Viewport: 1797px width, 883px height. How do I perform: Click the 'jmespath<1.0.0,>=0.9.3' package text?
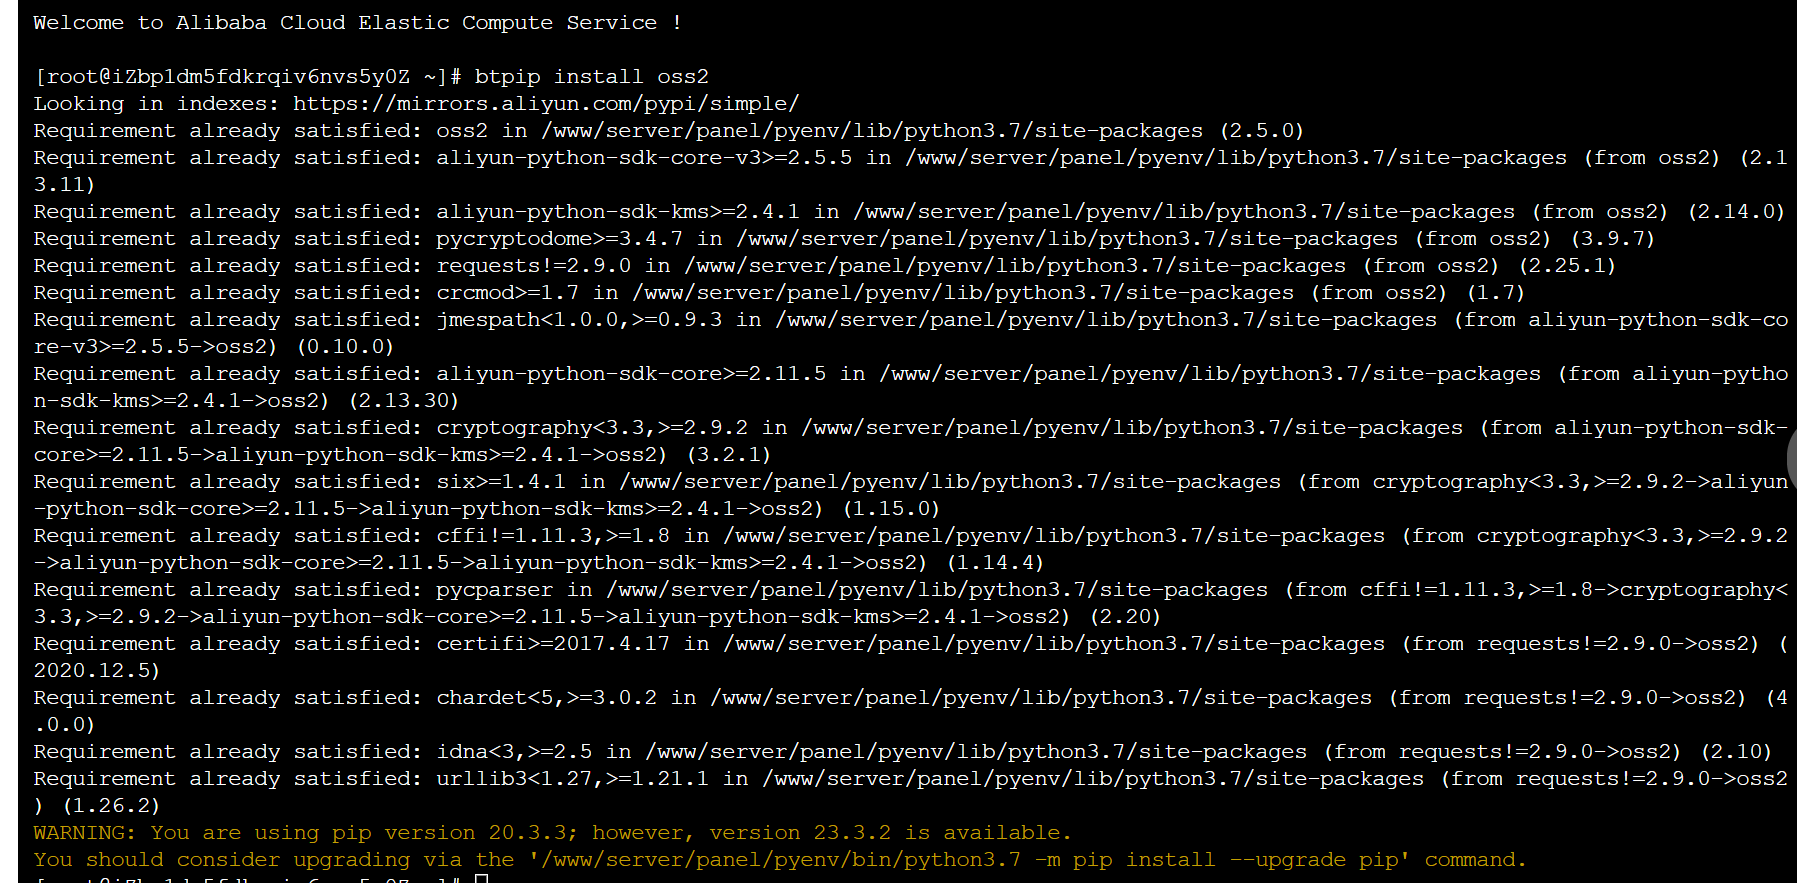[579, 320]
